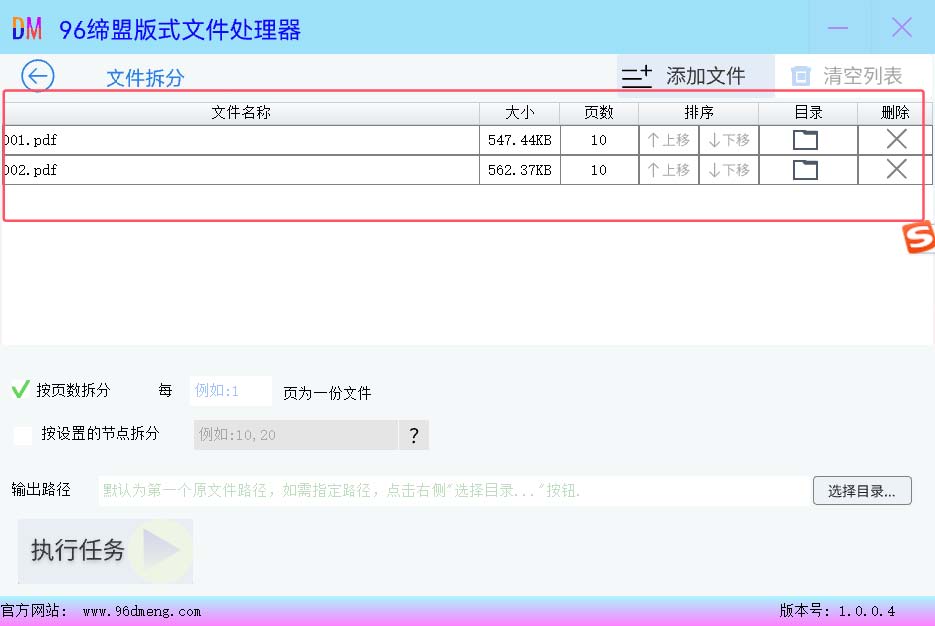Go back using the circled arrow icon

coord(38,76)
